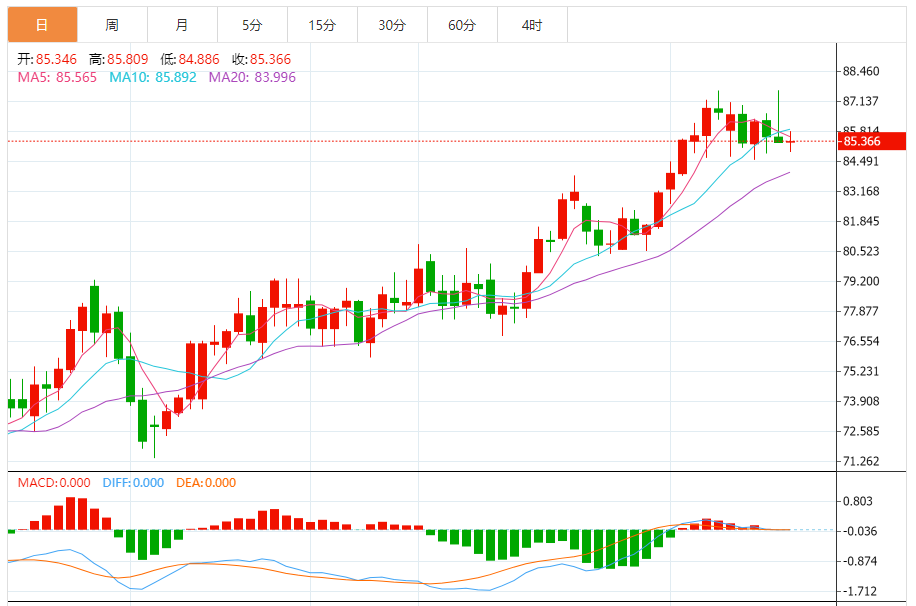Click the -0.874 MACD axis label
This screenshot has width=916, height=606.
click(x=860, y=561)
